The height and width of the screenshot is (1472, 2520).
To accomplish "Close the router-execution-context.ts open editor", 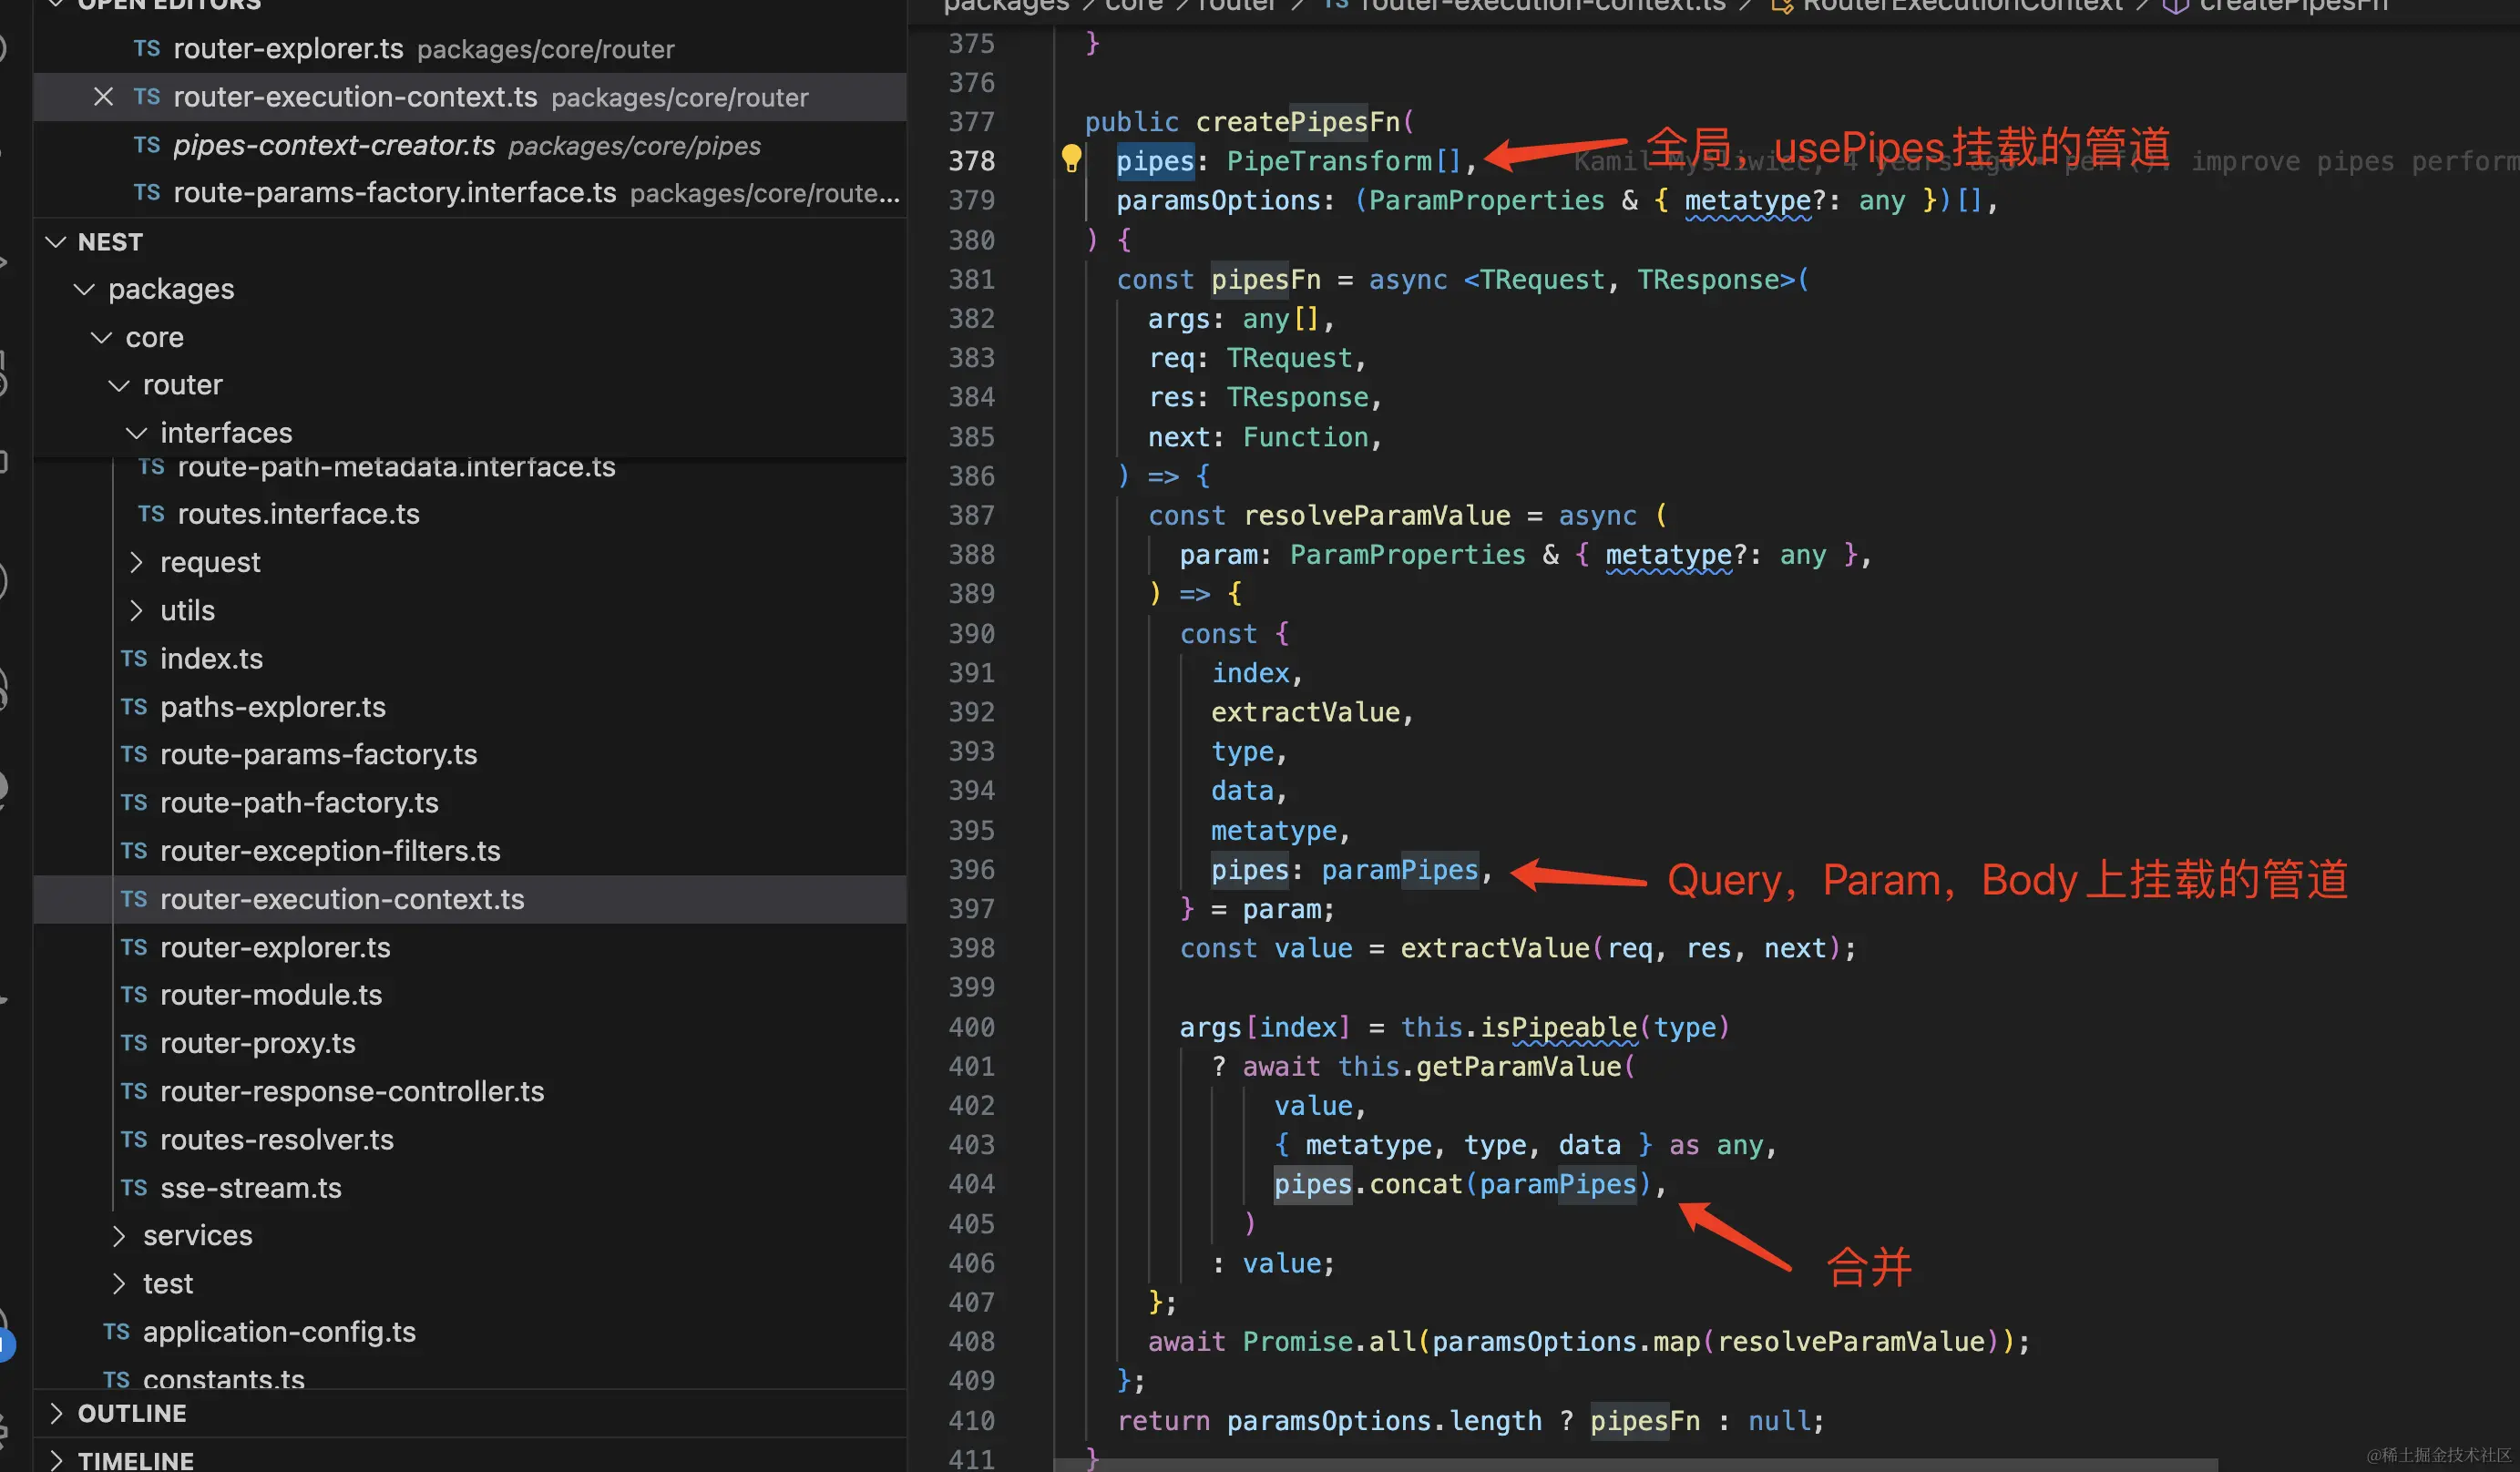I will (103, 97).
